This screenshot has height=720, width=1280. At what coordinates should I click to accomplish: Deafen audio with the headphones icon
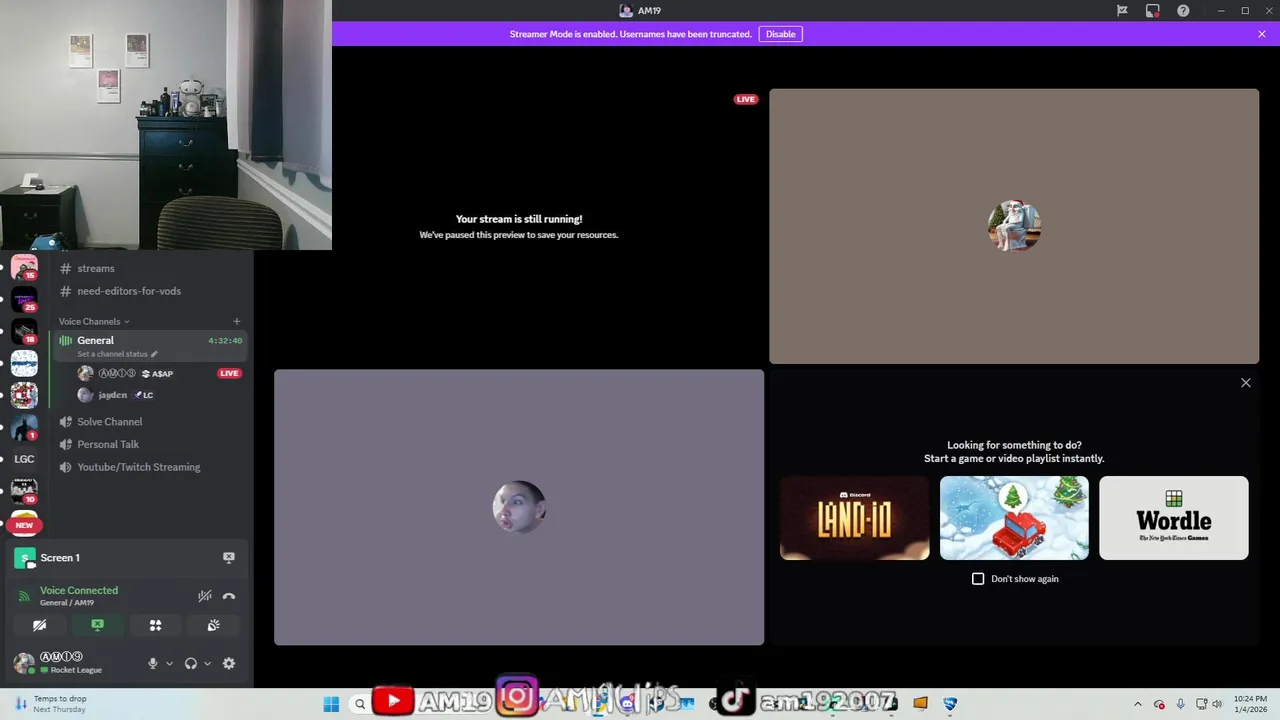(x=191, y=664)
